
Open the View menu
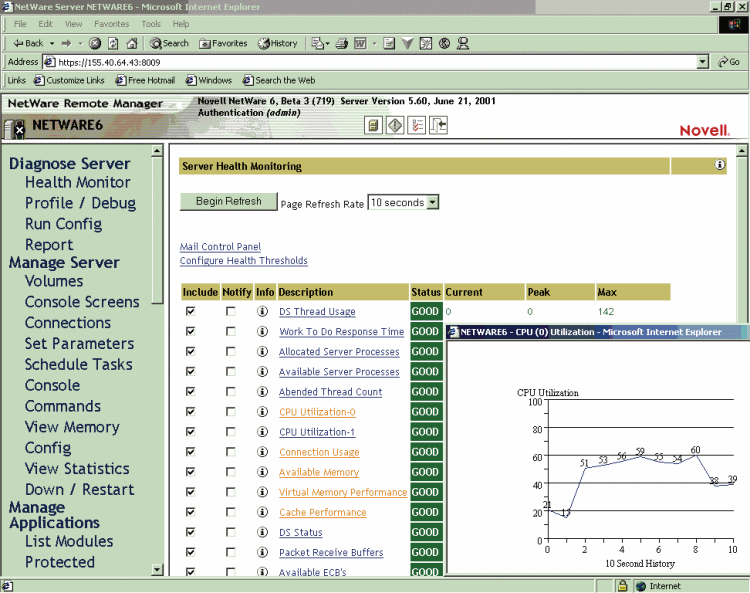tap(74, 24)
